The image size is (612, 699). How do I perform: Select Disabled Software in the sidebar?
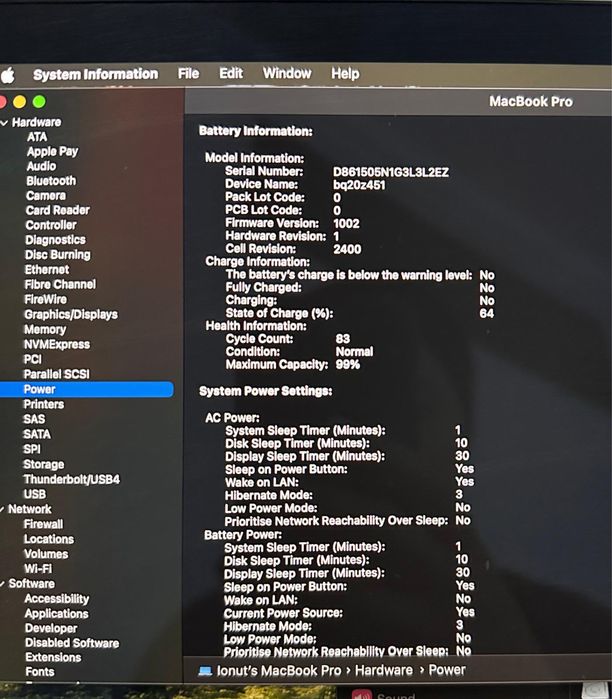click(72, 643)
